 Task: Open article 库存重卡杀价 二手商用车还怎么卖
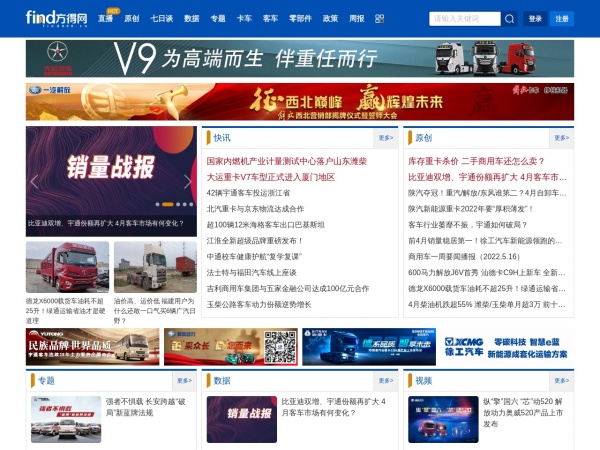476,161
